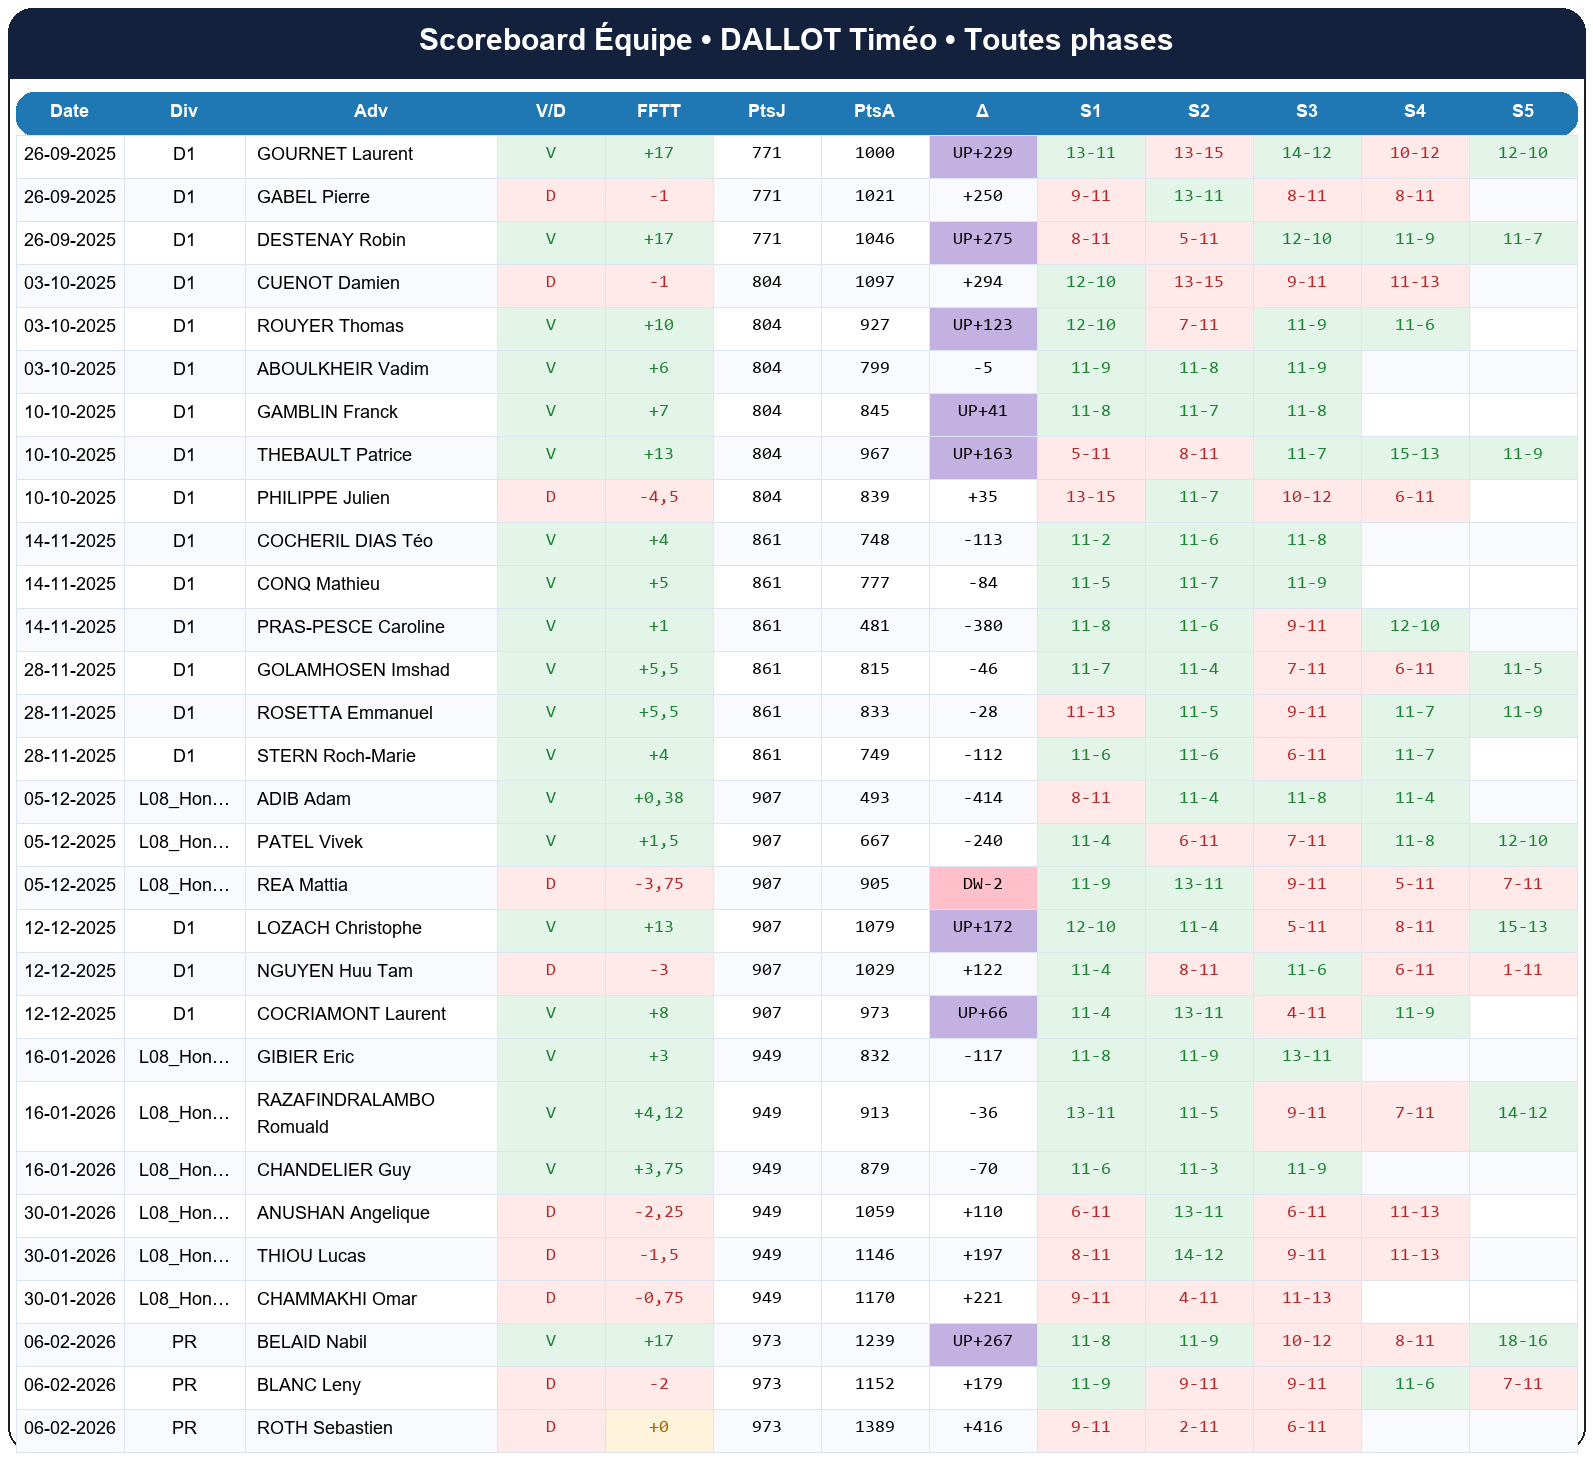
Task: Select the PtsA column header
Action: (874, 111)
